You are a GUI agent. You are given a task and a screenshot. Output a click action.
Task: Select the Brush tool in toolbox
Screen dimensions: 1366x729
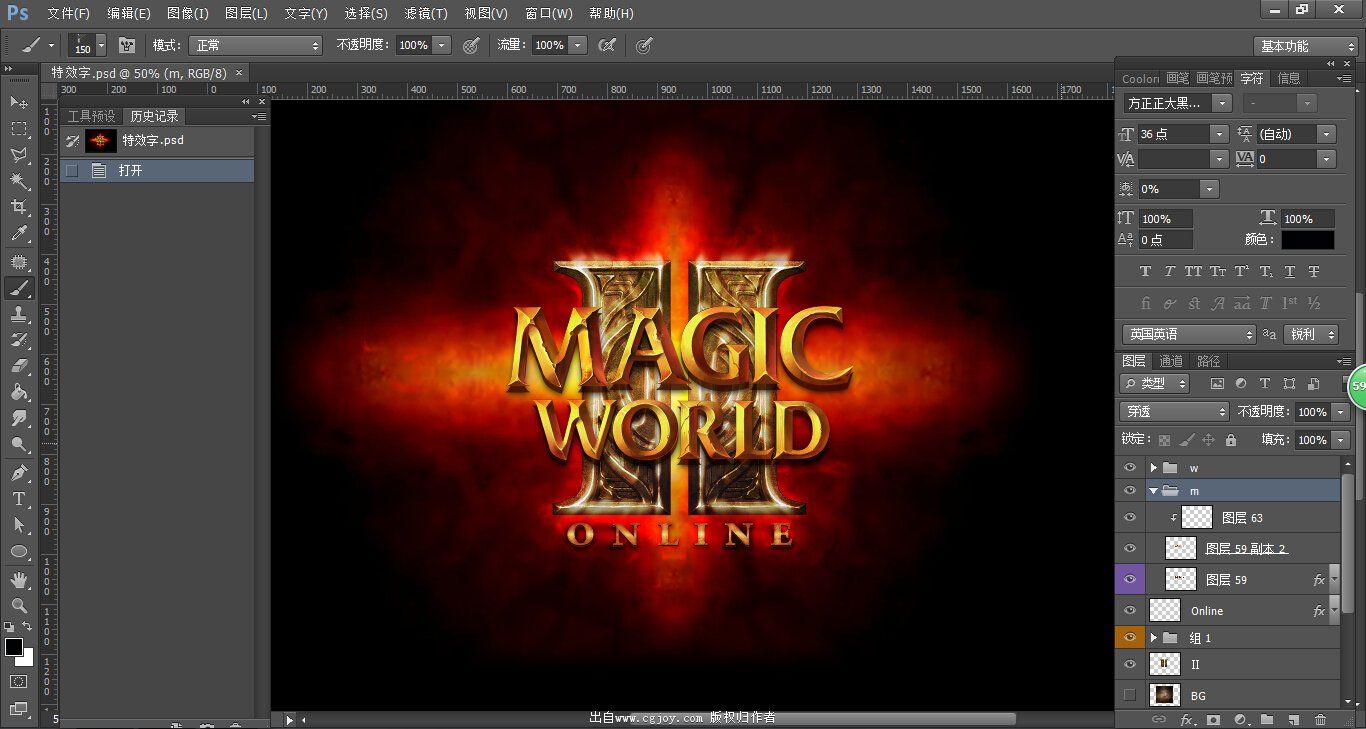click(19, 288)
